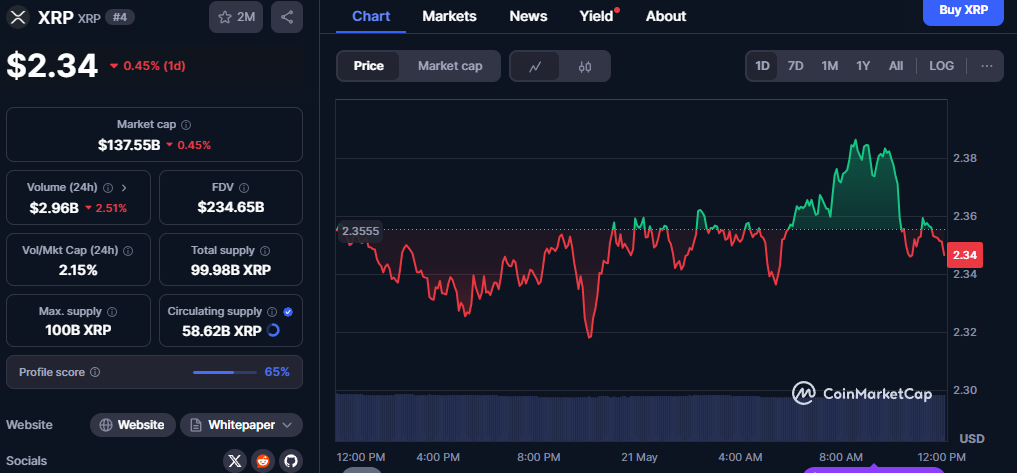Click the #4 rank badge
The width and height of the screenshot is (1017, 473).
[120, 18]
